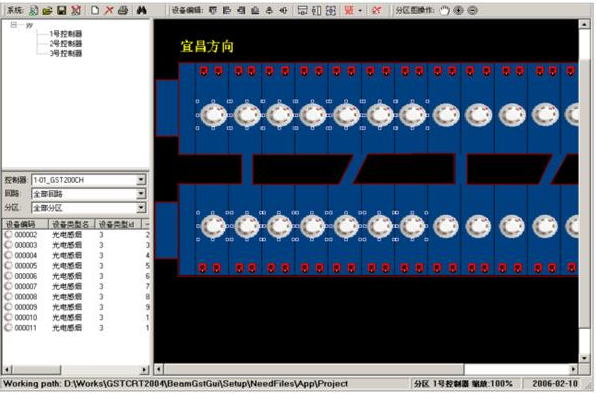This screenshot has height=396, width=596.
Task: Select device 000005 radio button in list
Action: click(x=8, y=265)
